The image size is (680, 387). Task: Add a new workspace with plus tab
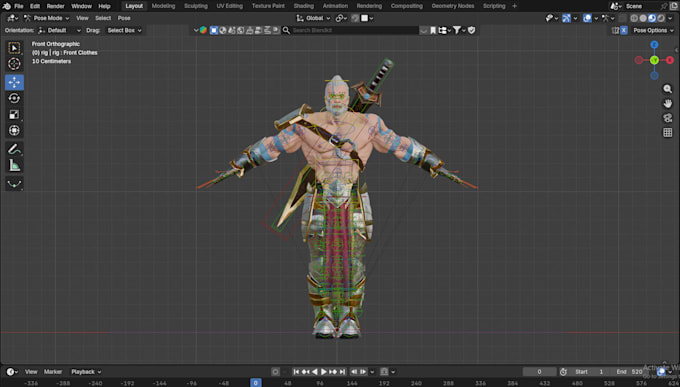pos(514,6)
